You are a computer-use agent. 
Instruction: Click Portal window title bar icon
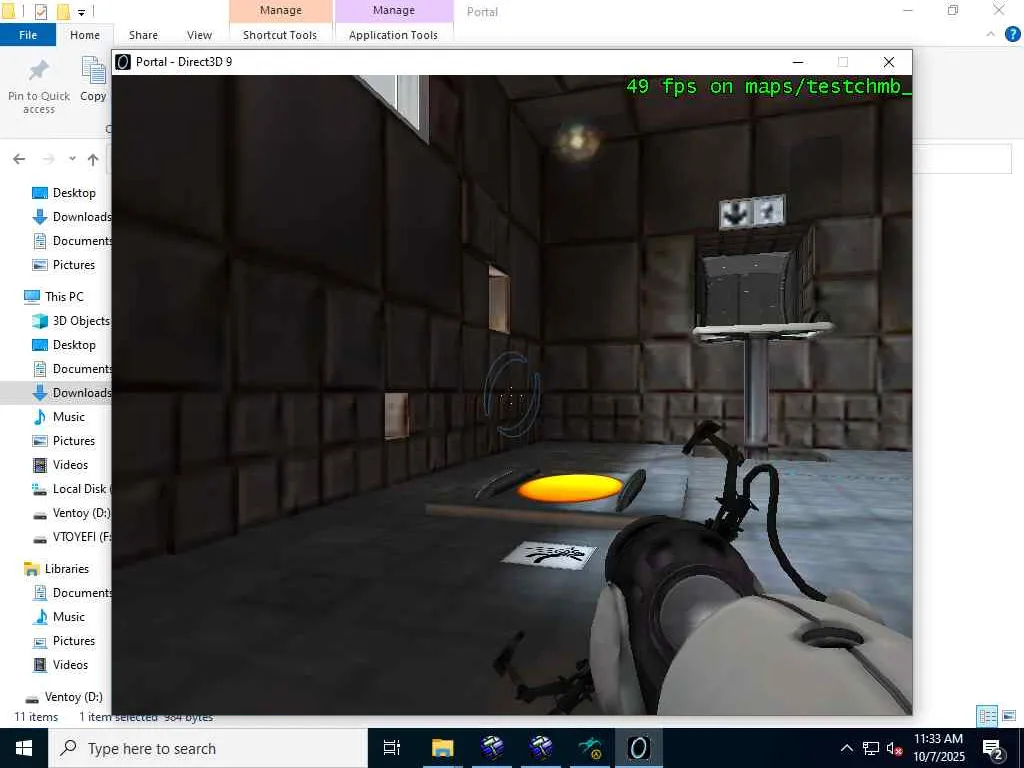[122, 61]
